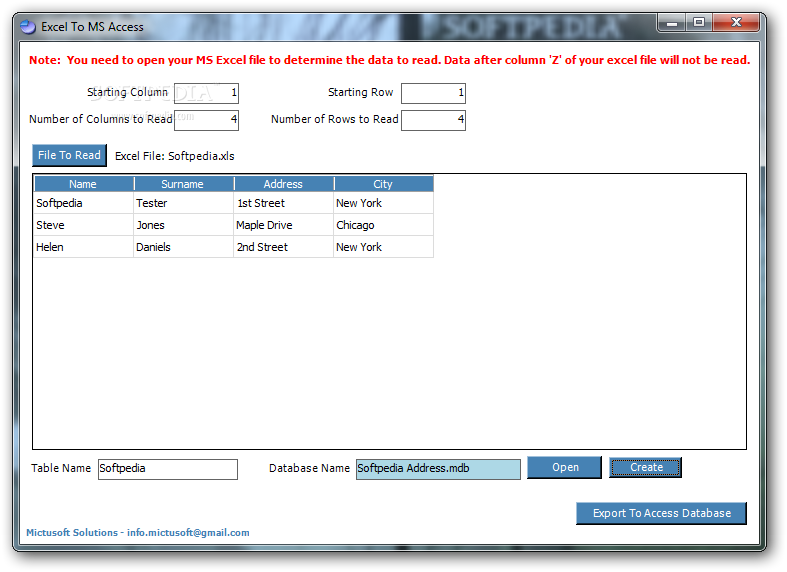Click the Excel File: Softpedia.xls label

[175, 156]
